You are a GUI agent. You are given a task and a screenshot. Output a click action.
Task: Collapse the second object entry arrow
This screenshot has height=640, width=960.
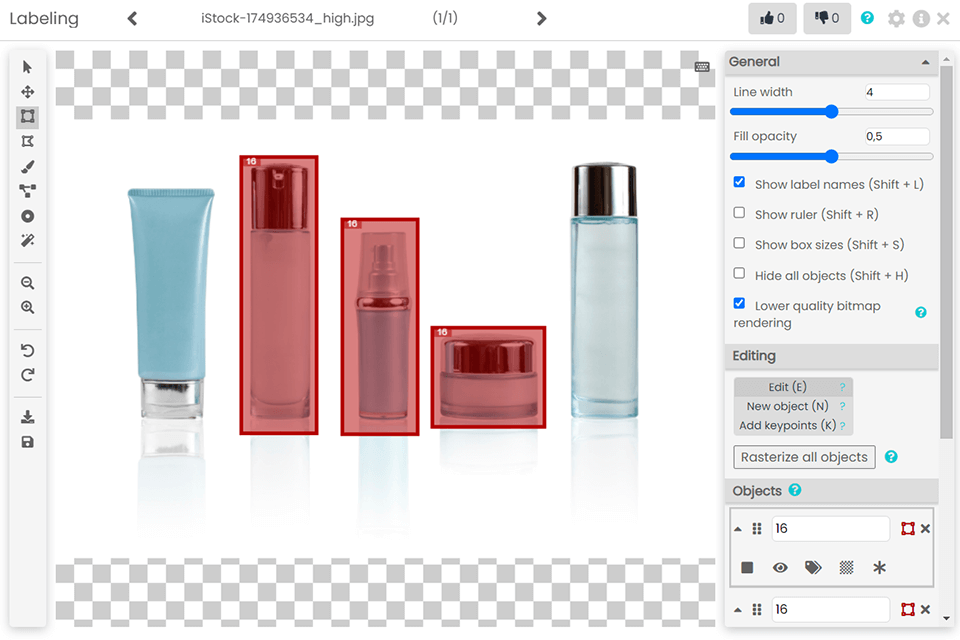coord(738,609)
